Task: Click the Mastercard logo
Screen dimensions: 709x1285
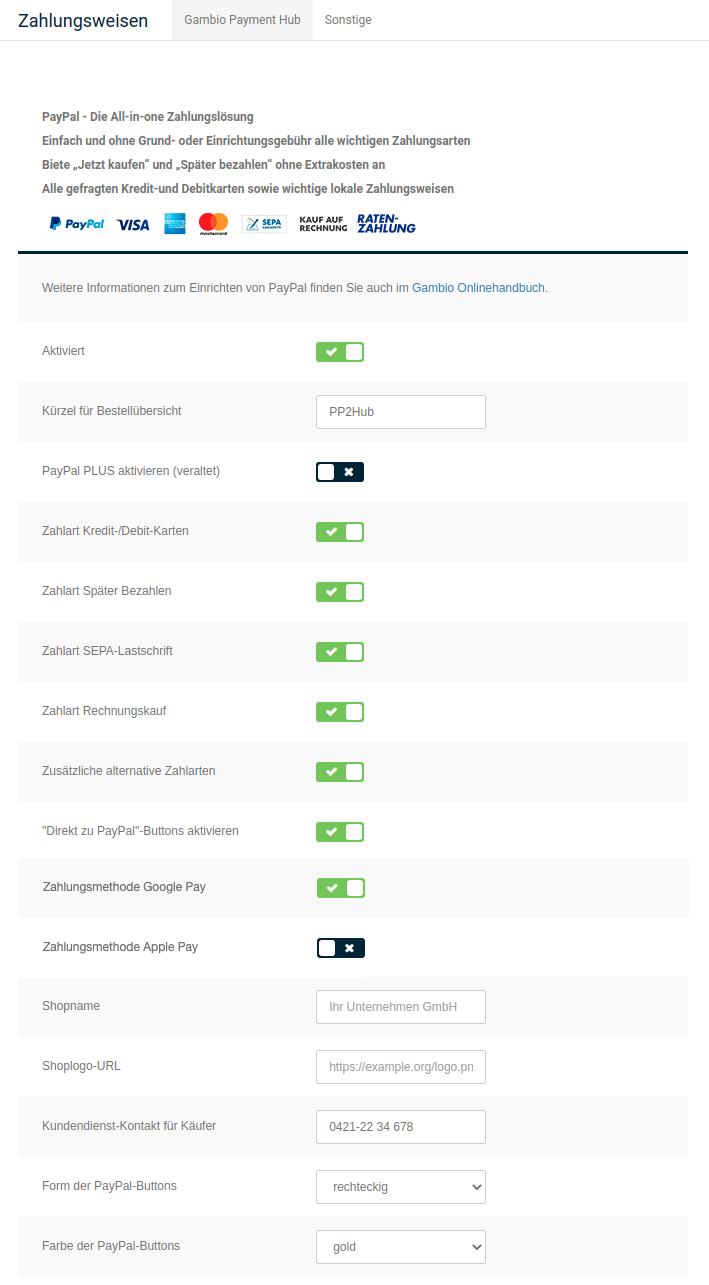Action: (213, 224)
